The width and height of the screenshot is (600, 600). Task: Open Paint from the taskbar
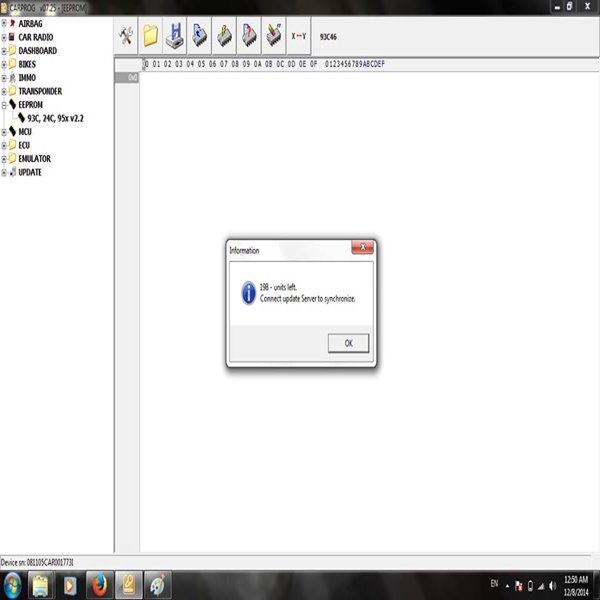click(x=158, y=585)
